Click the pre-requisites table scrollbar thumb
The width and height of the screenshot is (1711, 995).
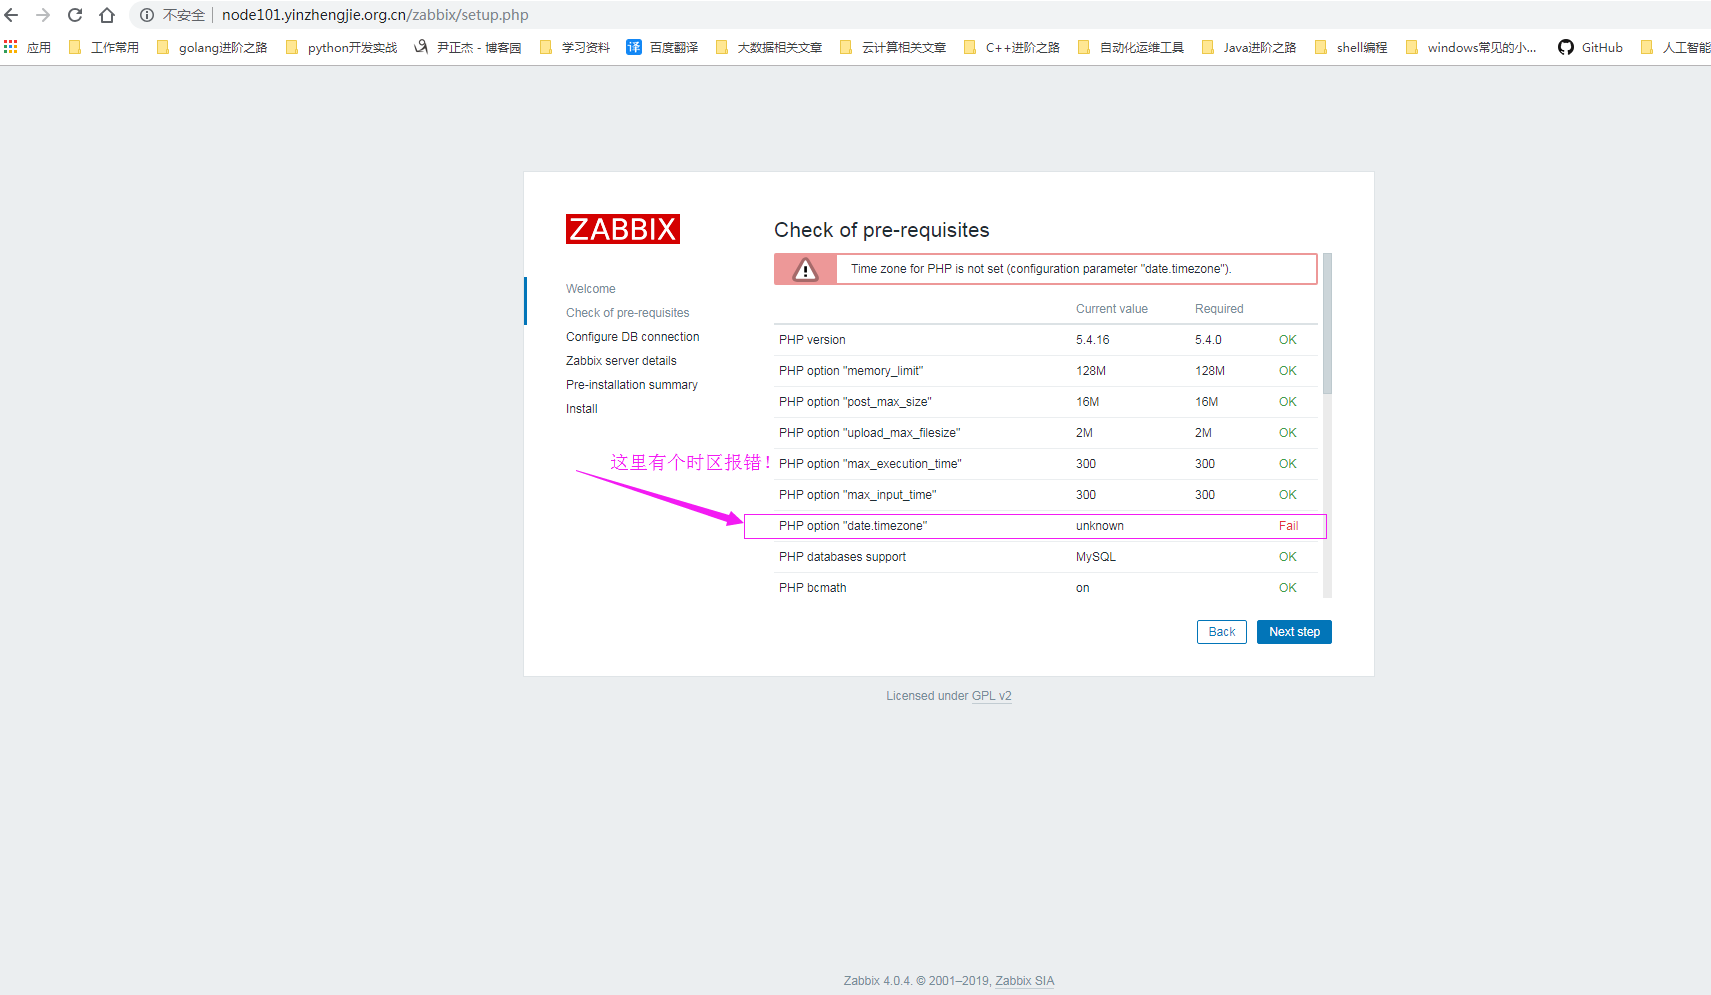[x=1327, y=324]
